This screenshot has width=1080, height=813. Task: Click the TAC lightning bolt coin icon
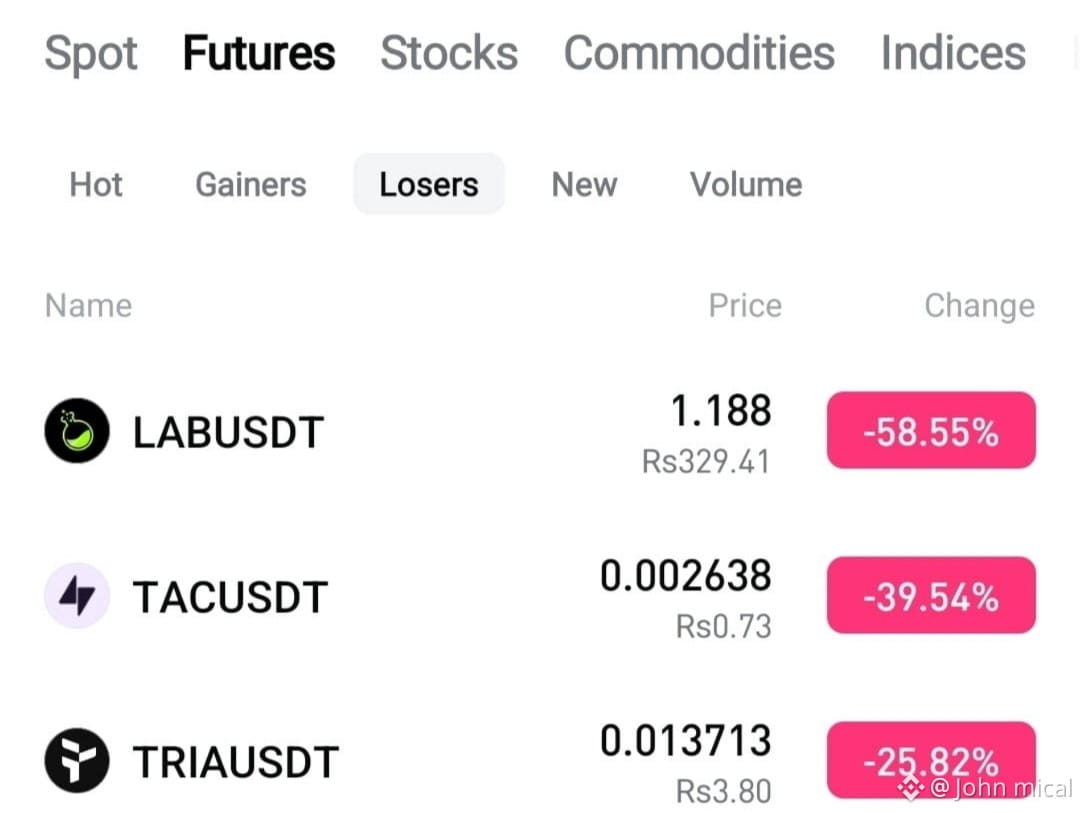click(x=77, y=595)
